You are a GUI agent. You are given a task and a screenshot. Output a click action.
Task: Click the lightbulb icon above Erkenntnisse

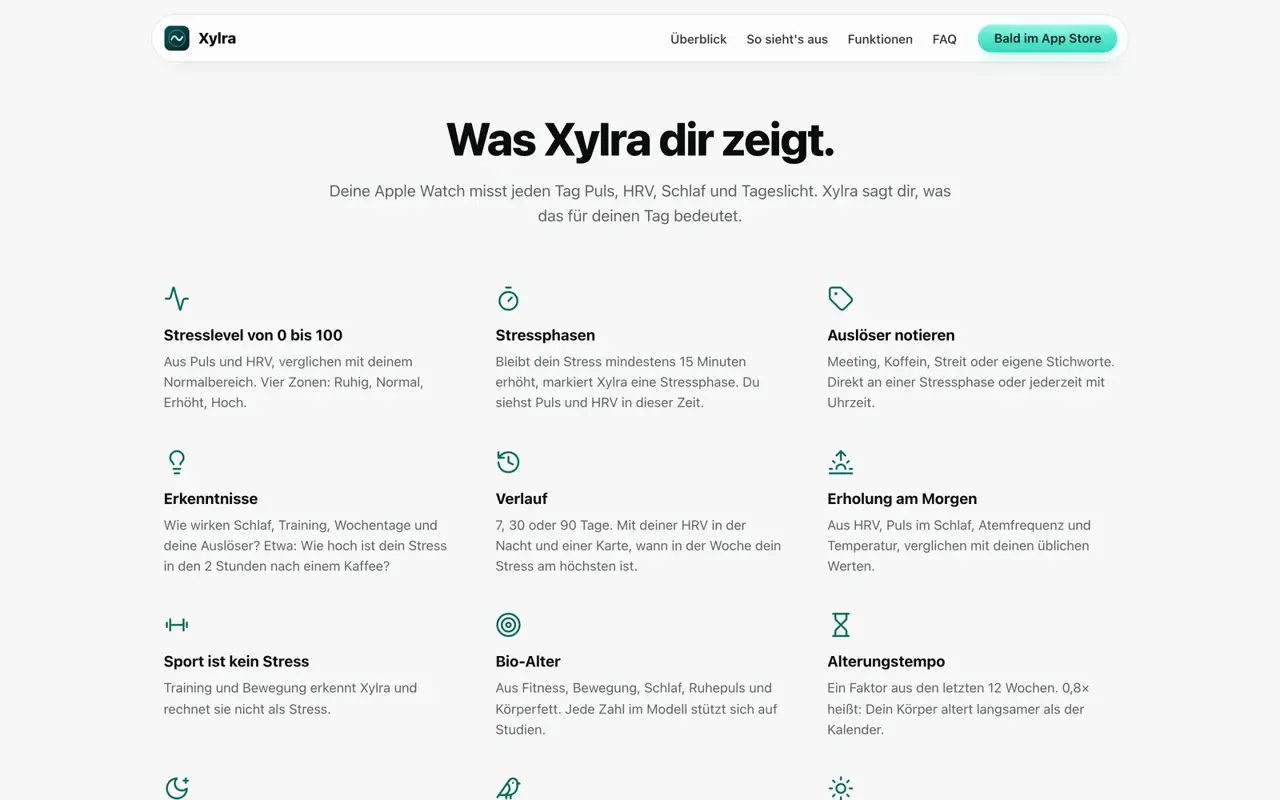(x=177, y=462)
